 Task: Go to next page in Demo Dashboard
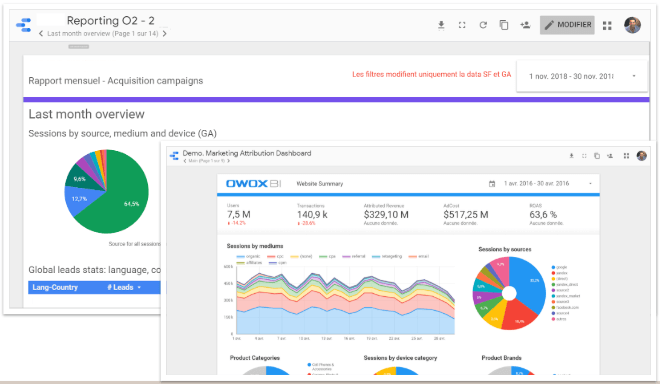coord(229,161)
